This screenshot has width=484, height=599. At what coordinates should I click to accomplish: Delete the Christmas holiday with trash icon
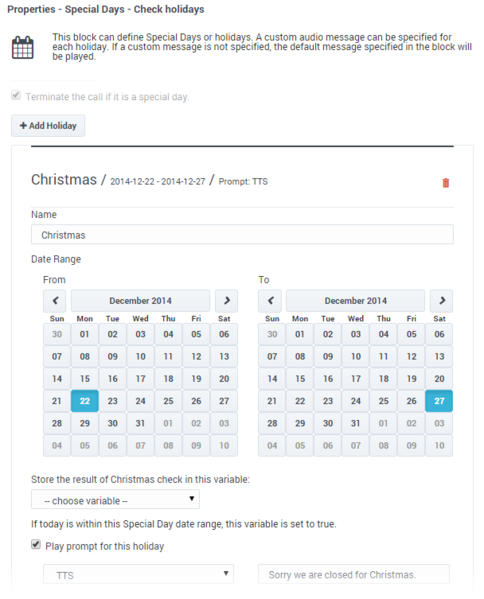point(445,183)
